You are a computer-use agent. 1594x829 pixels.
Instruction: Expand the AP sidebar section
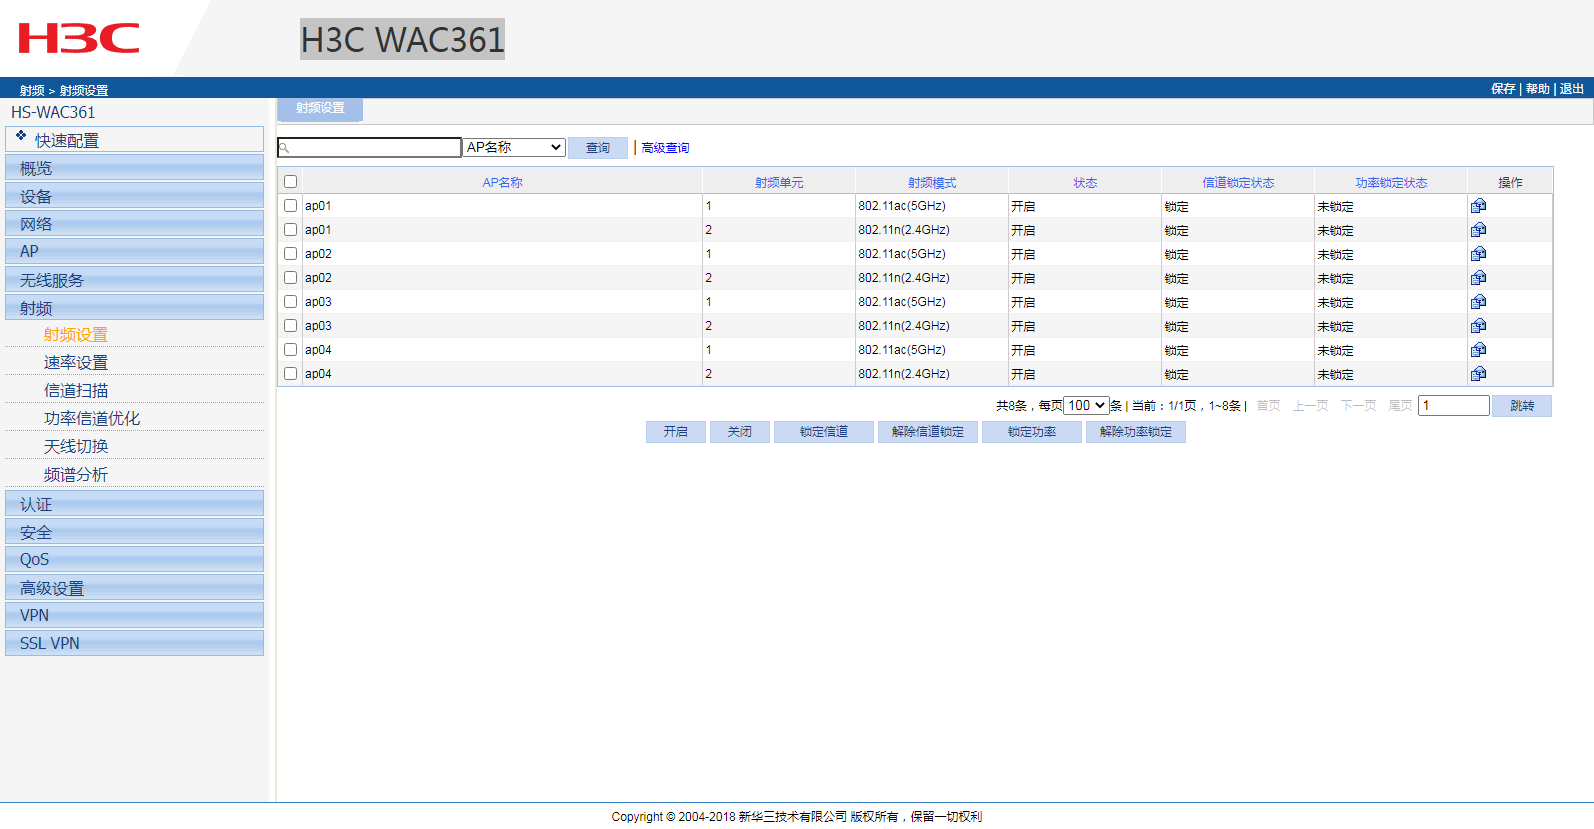(134, 252)
